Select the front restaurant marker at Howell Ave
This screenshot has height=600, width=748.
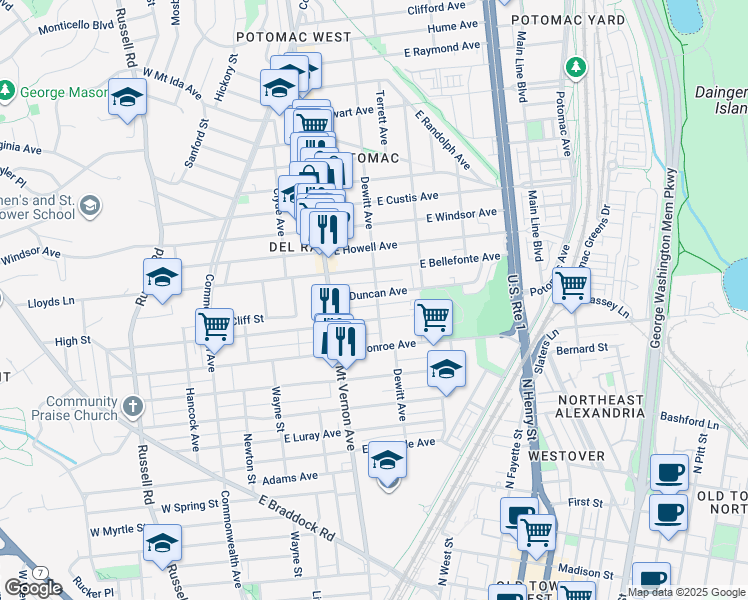pos(328,229)
